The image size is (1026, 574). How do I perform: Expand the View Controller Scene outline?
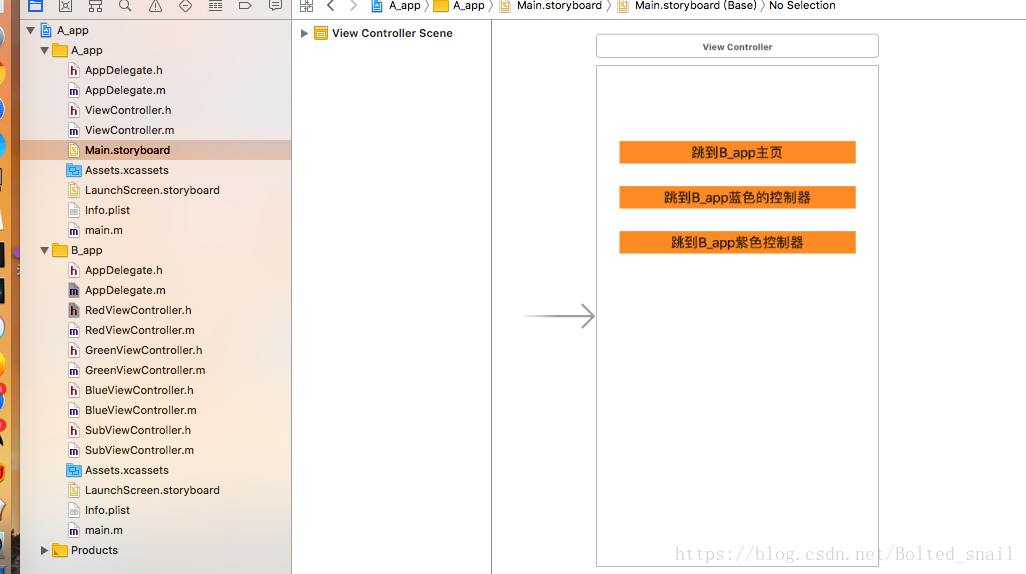point(304,33)
